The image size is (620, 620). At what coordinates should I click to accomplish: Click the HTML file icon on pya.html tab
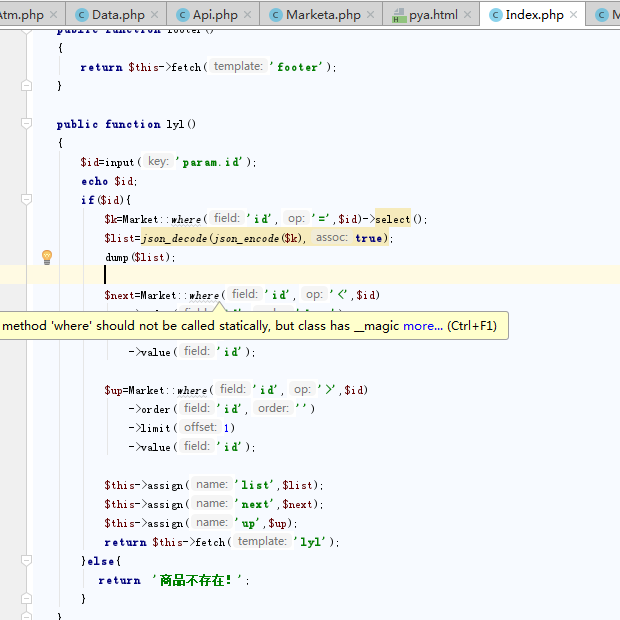[399, 15]
